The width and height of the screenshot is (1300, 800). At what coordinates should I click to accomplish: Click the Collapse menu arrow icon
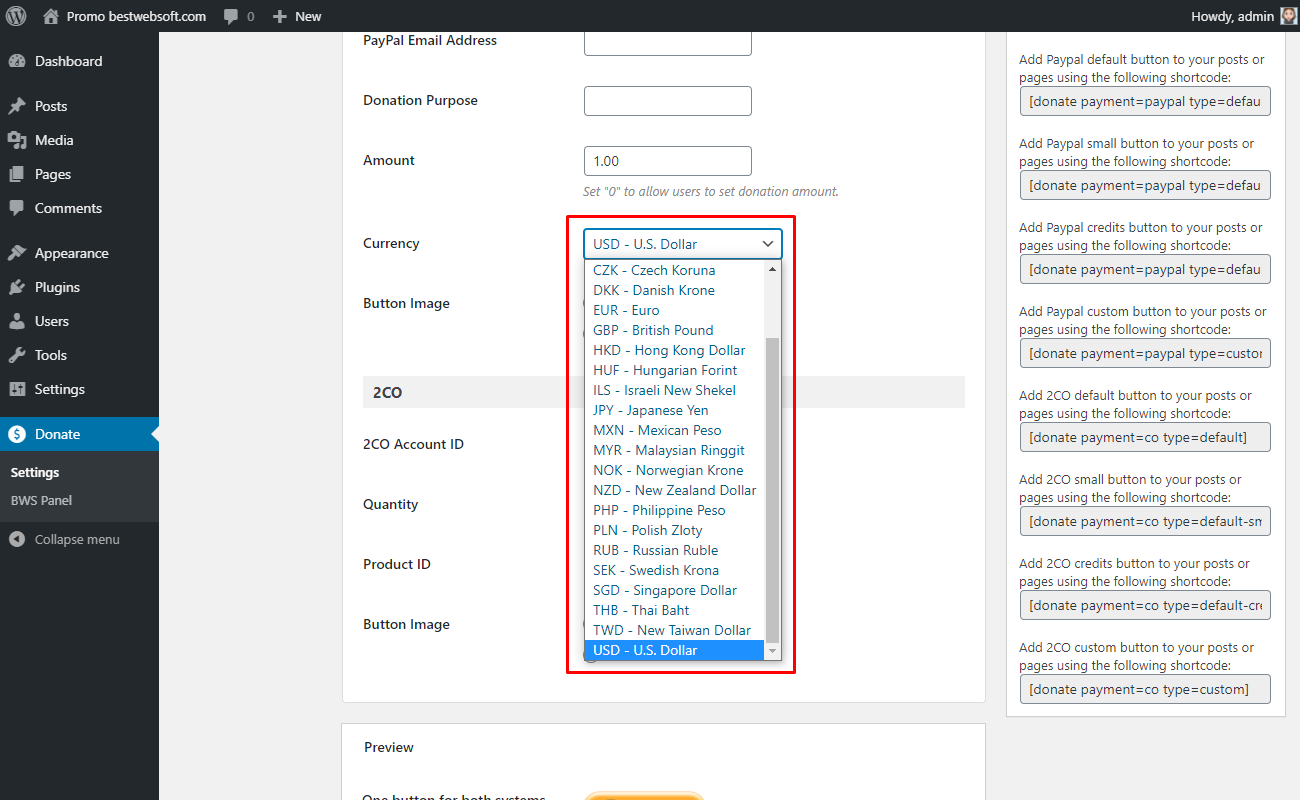pyautogui.click(x=17, y=539)
